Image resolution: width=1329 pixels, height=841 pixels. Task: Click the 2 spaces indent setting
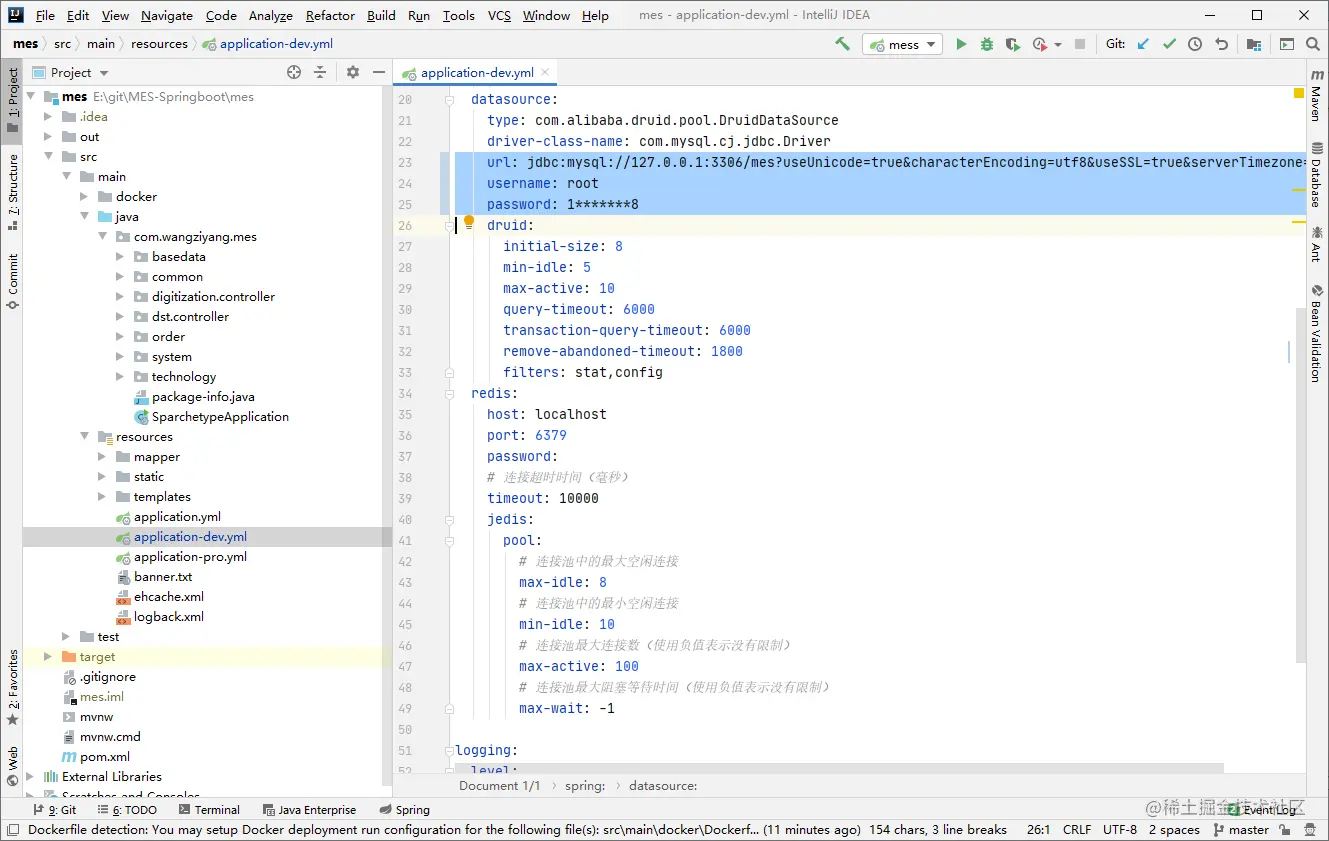tap(1174, 830)
